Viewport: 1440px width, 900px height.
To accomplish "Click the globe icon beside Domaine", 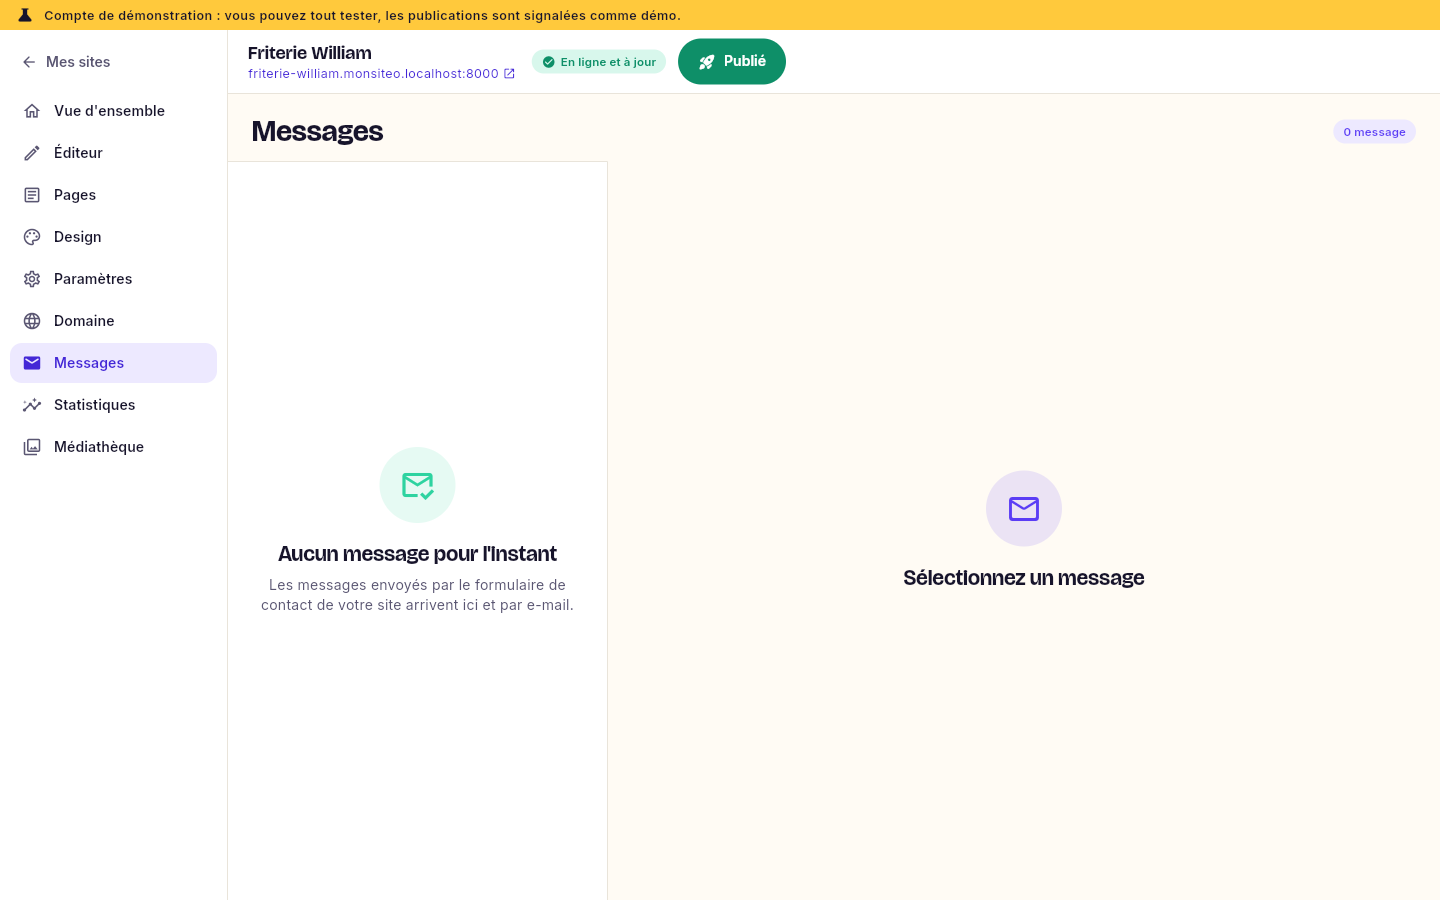I will coord(32,321).
